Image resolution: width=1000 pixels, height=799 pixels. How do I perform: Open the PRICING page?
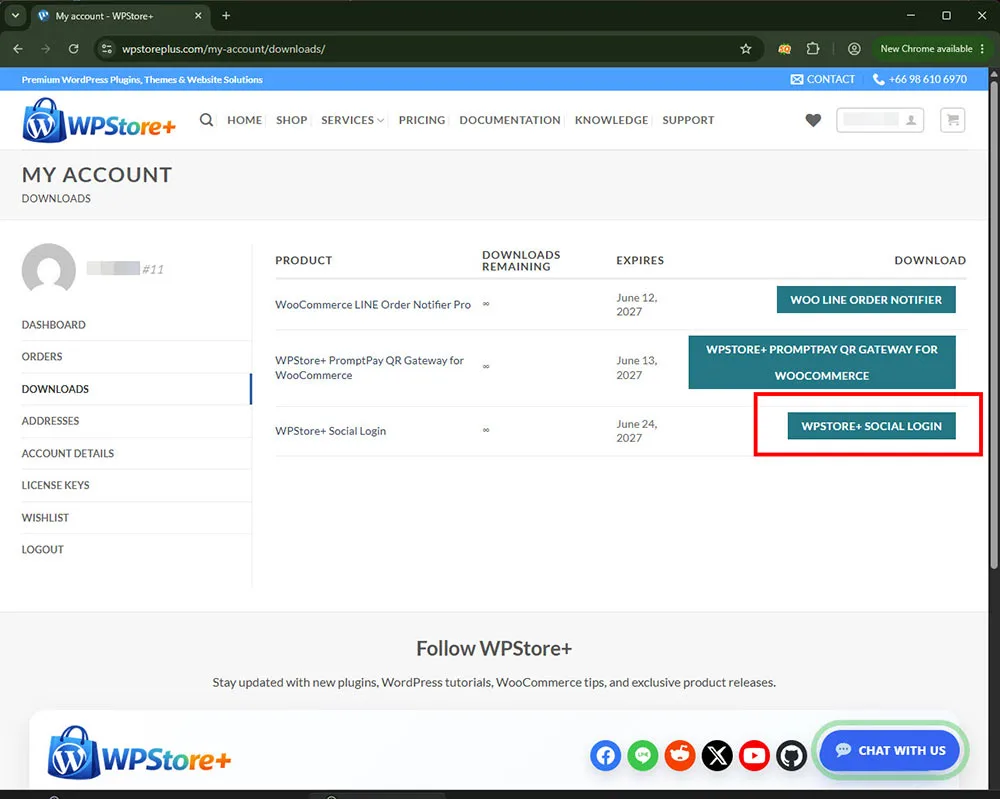[x=422, y=120]
